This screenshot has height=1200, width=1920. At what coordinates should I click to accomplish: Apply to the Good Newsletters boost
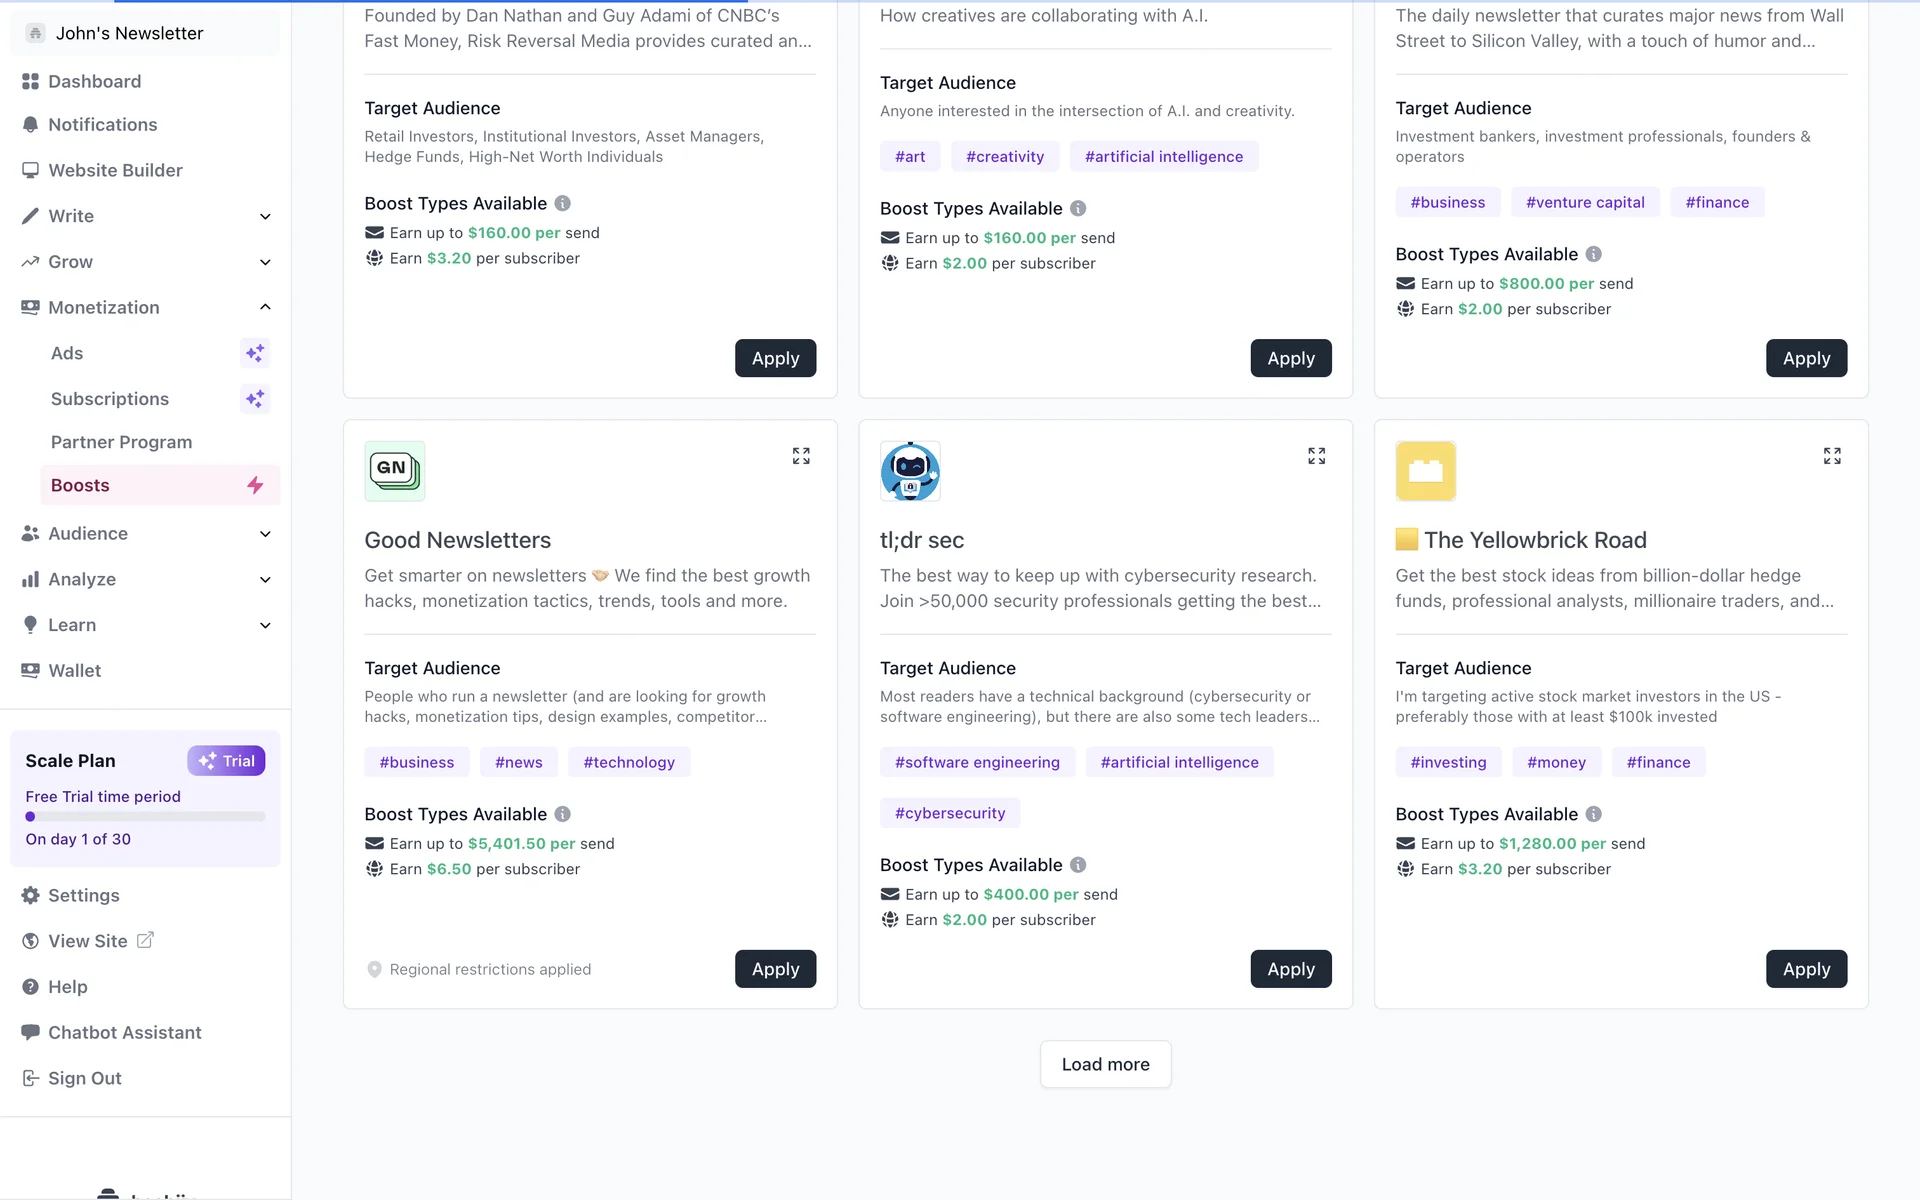[775, 969]
